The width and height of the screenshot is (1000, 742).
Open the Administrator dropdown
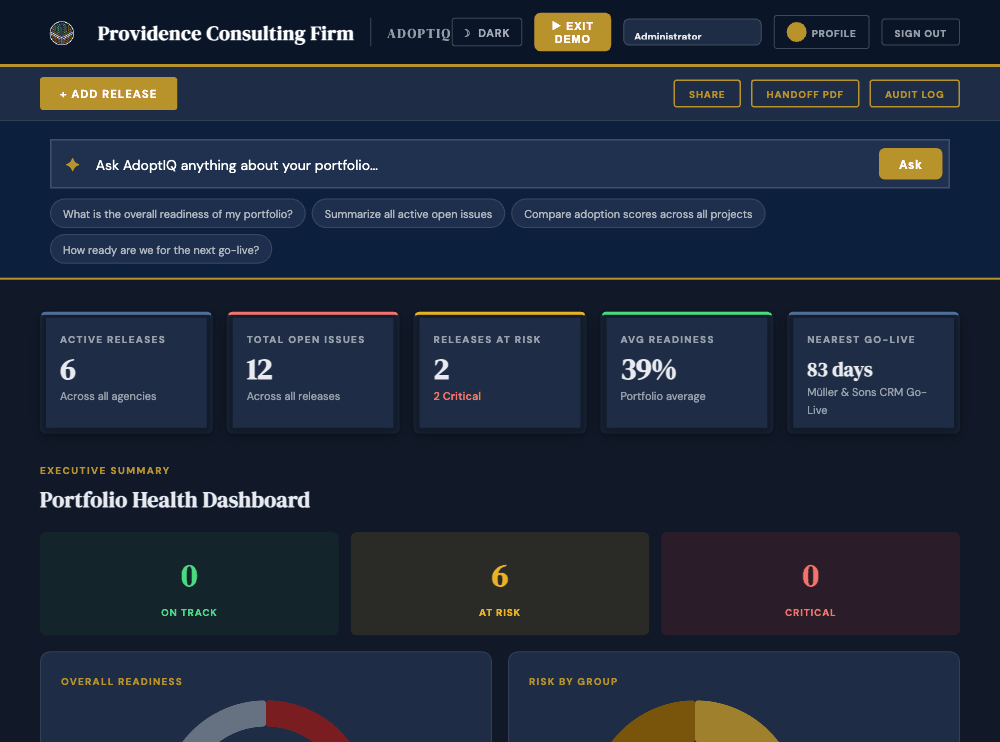tap(692, 31)
